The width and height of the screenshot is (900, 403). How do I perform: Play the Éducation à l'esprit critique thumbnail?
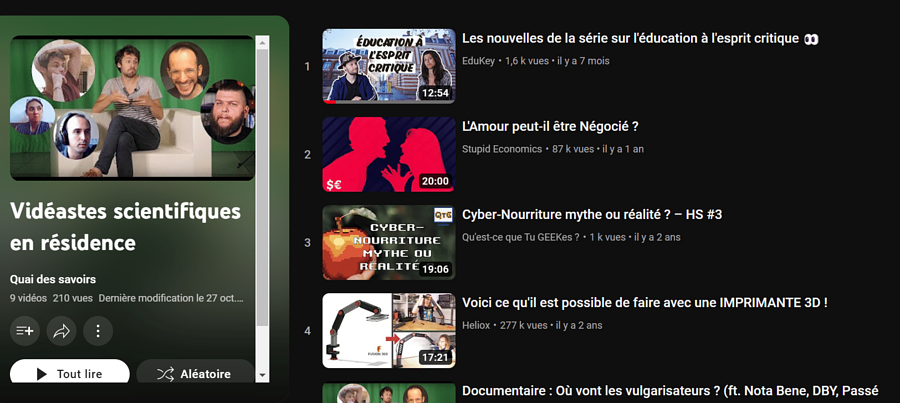(388, 66)
